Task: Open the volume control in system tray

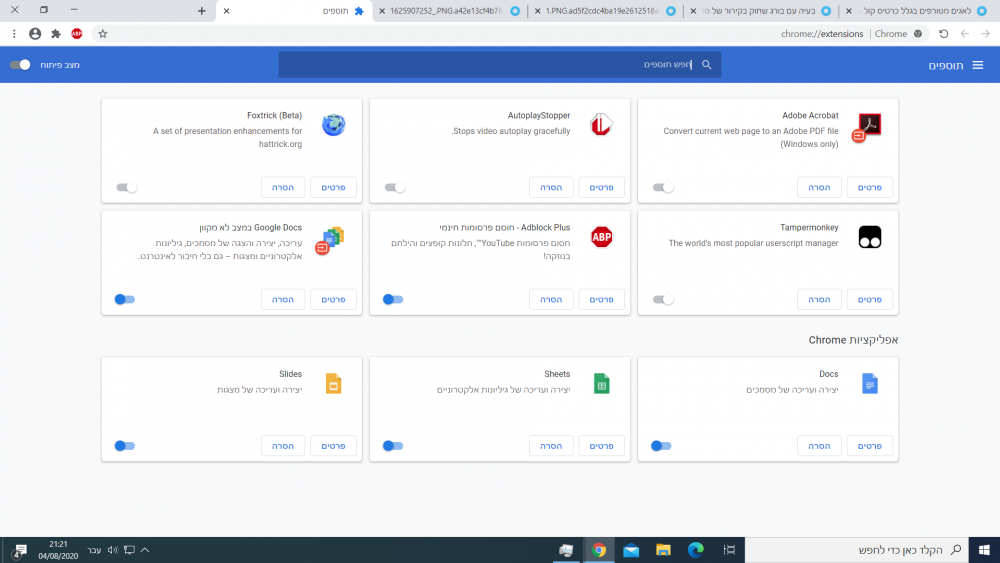Action: 113,550
